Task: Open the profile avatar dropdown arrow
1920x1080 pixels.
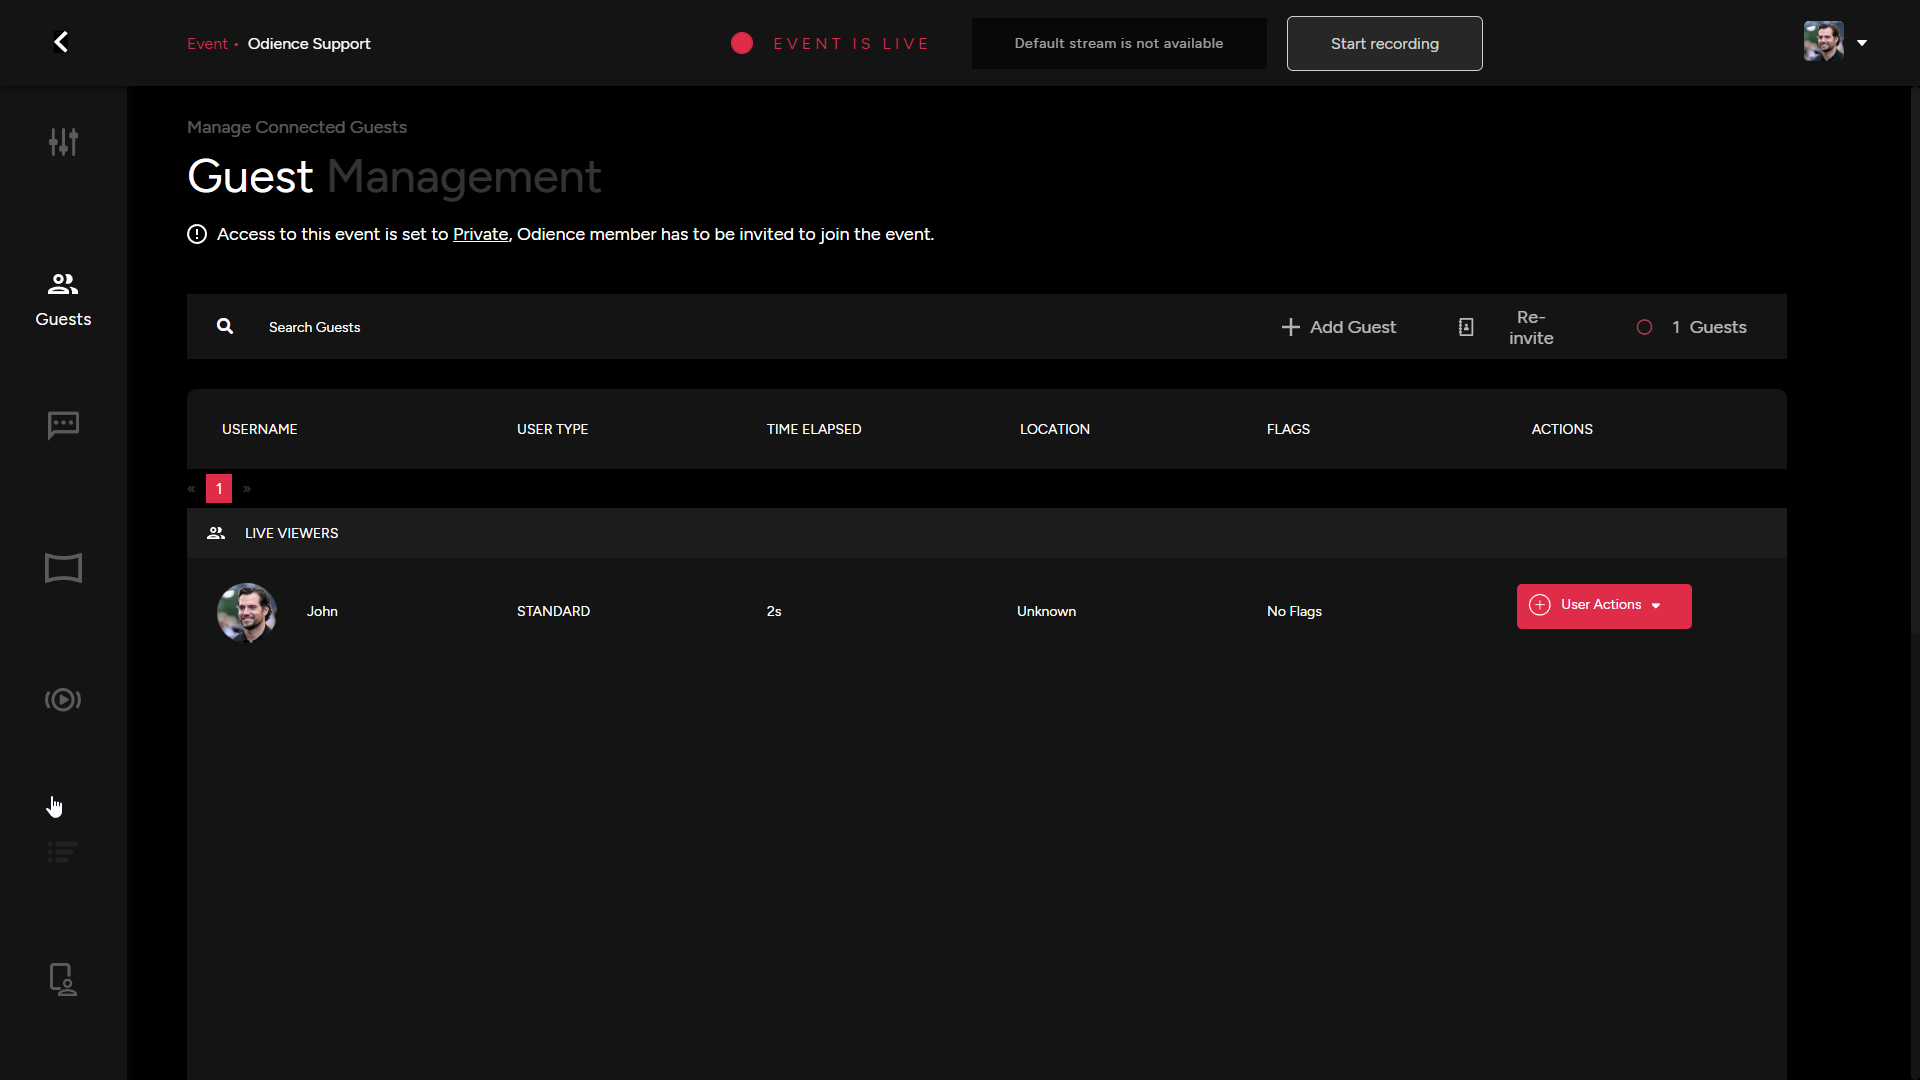Action: 1862,43
